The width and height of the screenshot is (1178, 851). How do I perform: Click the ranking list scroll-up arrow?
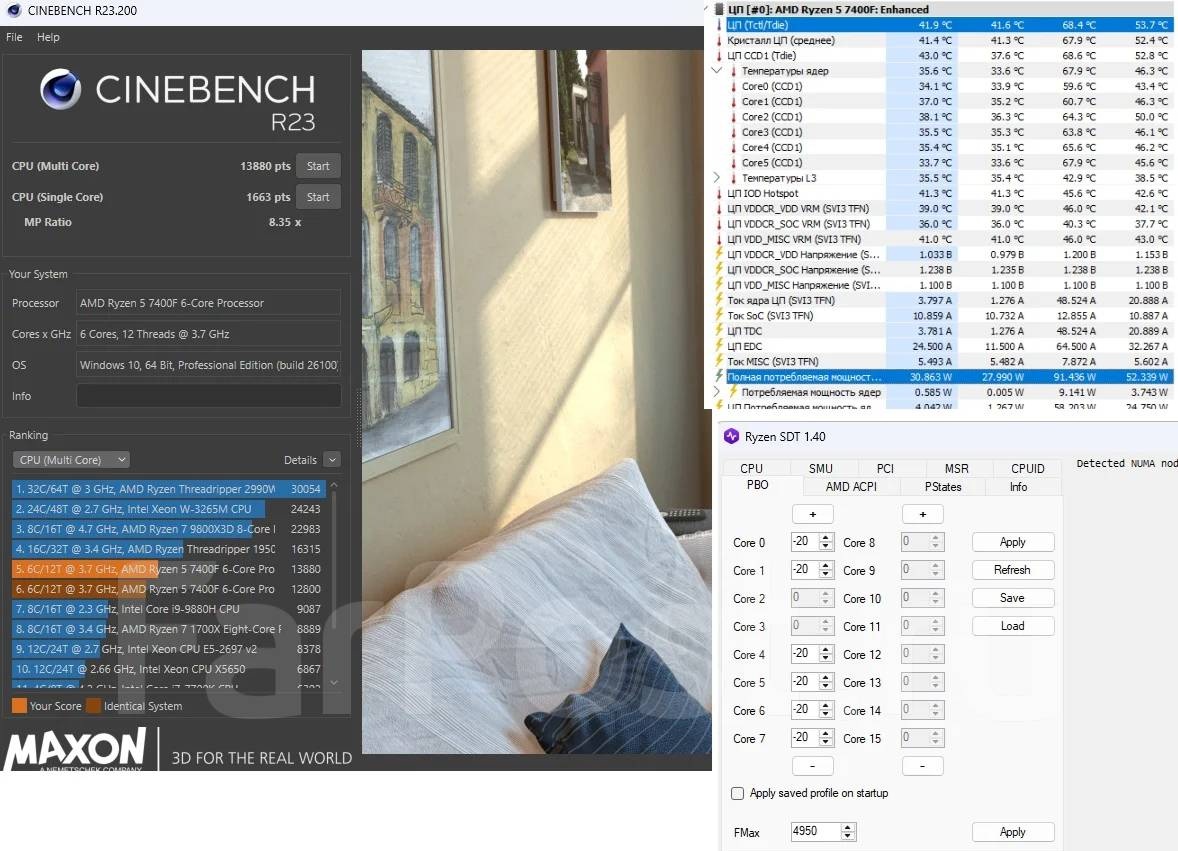[334, 485]
